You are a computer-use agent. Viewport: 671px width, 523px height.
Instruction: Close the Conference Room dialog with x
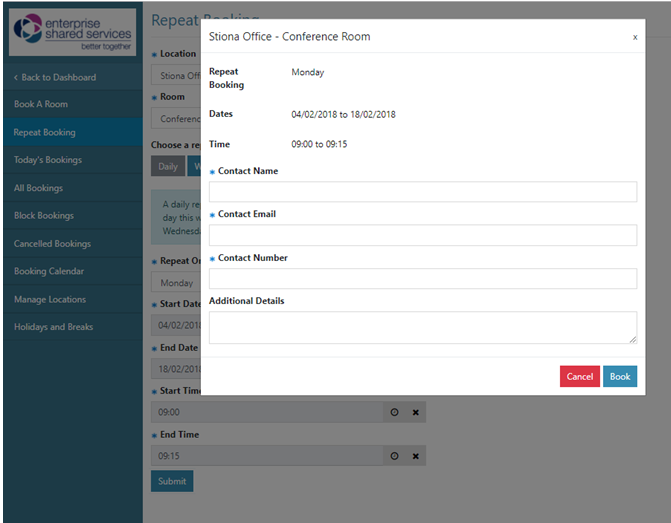point(635,37)
